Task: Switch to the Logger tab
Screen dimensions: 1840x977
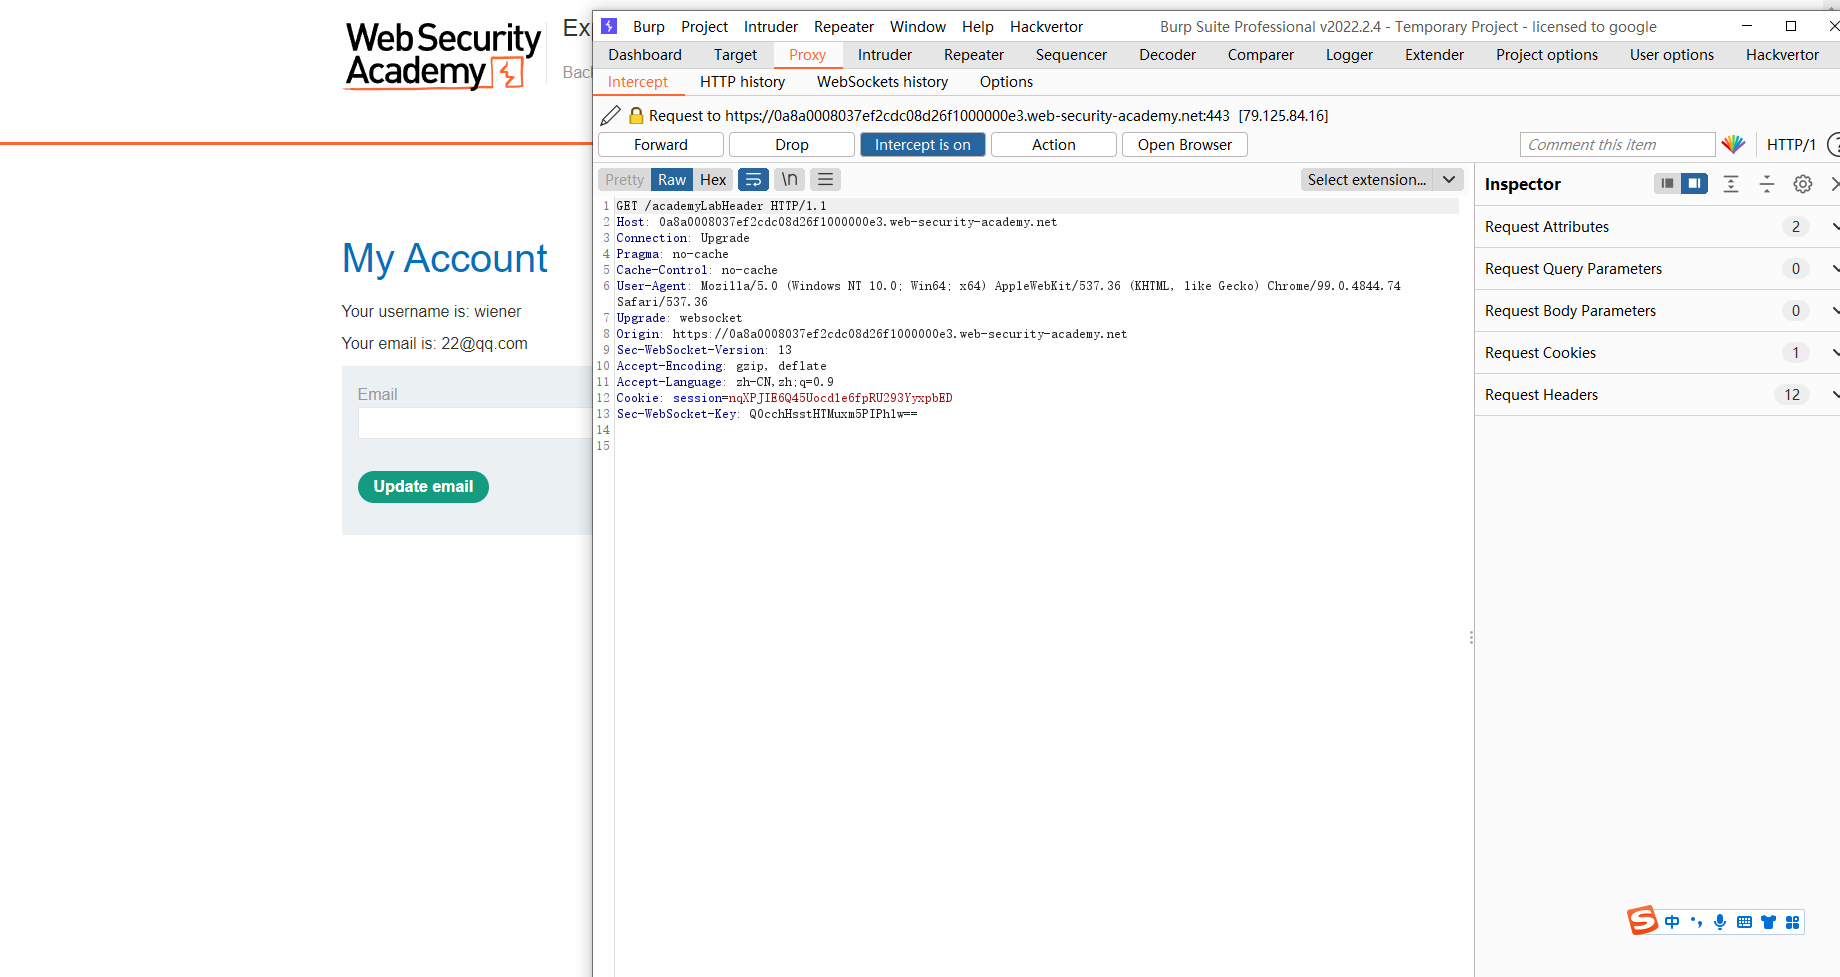Action: click(1349, 55)
